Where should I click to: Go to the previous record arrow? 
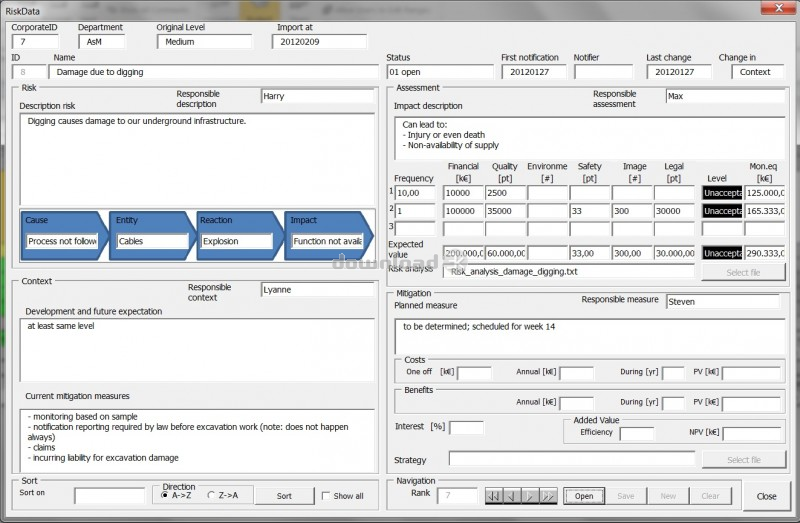[512, 495]
